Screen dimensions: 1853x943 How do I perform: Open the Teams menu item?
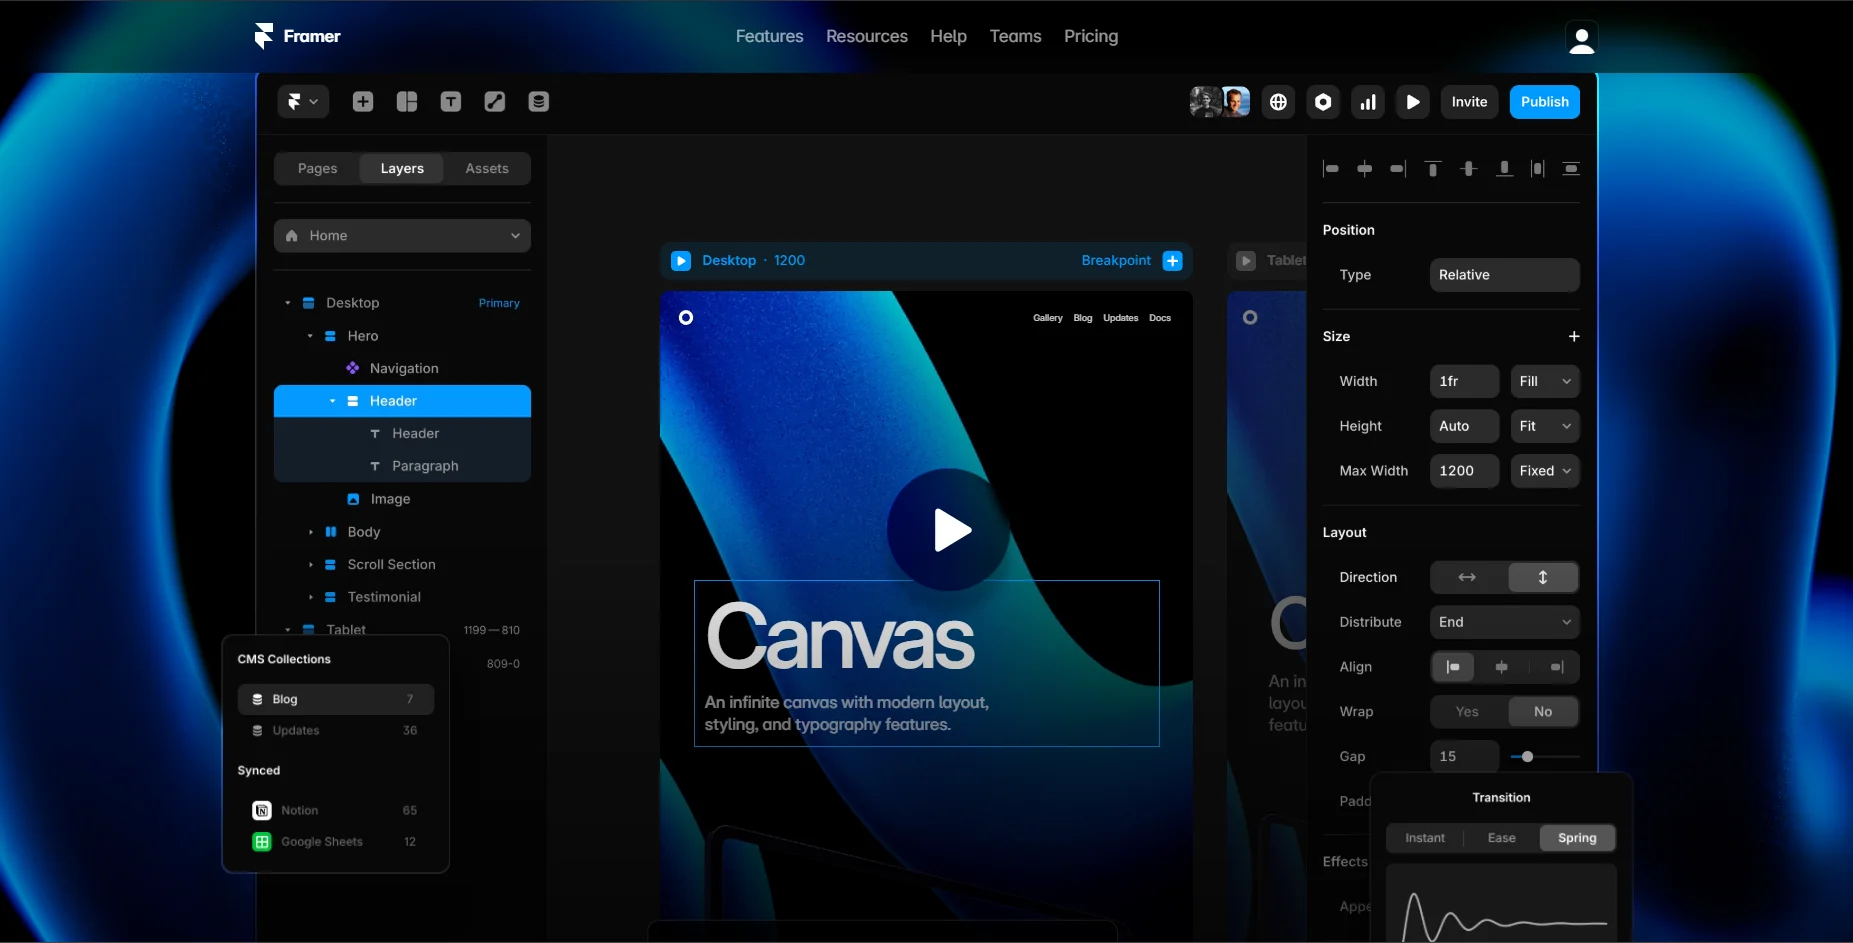[1015, 36]
